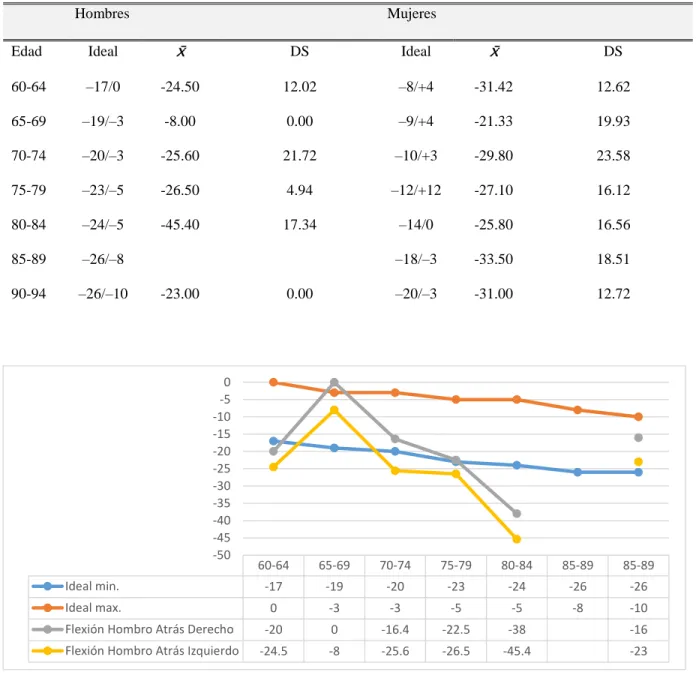696x675 pixels.
Task: Click women's DS value '18.51'
Action: pos(613,259)
